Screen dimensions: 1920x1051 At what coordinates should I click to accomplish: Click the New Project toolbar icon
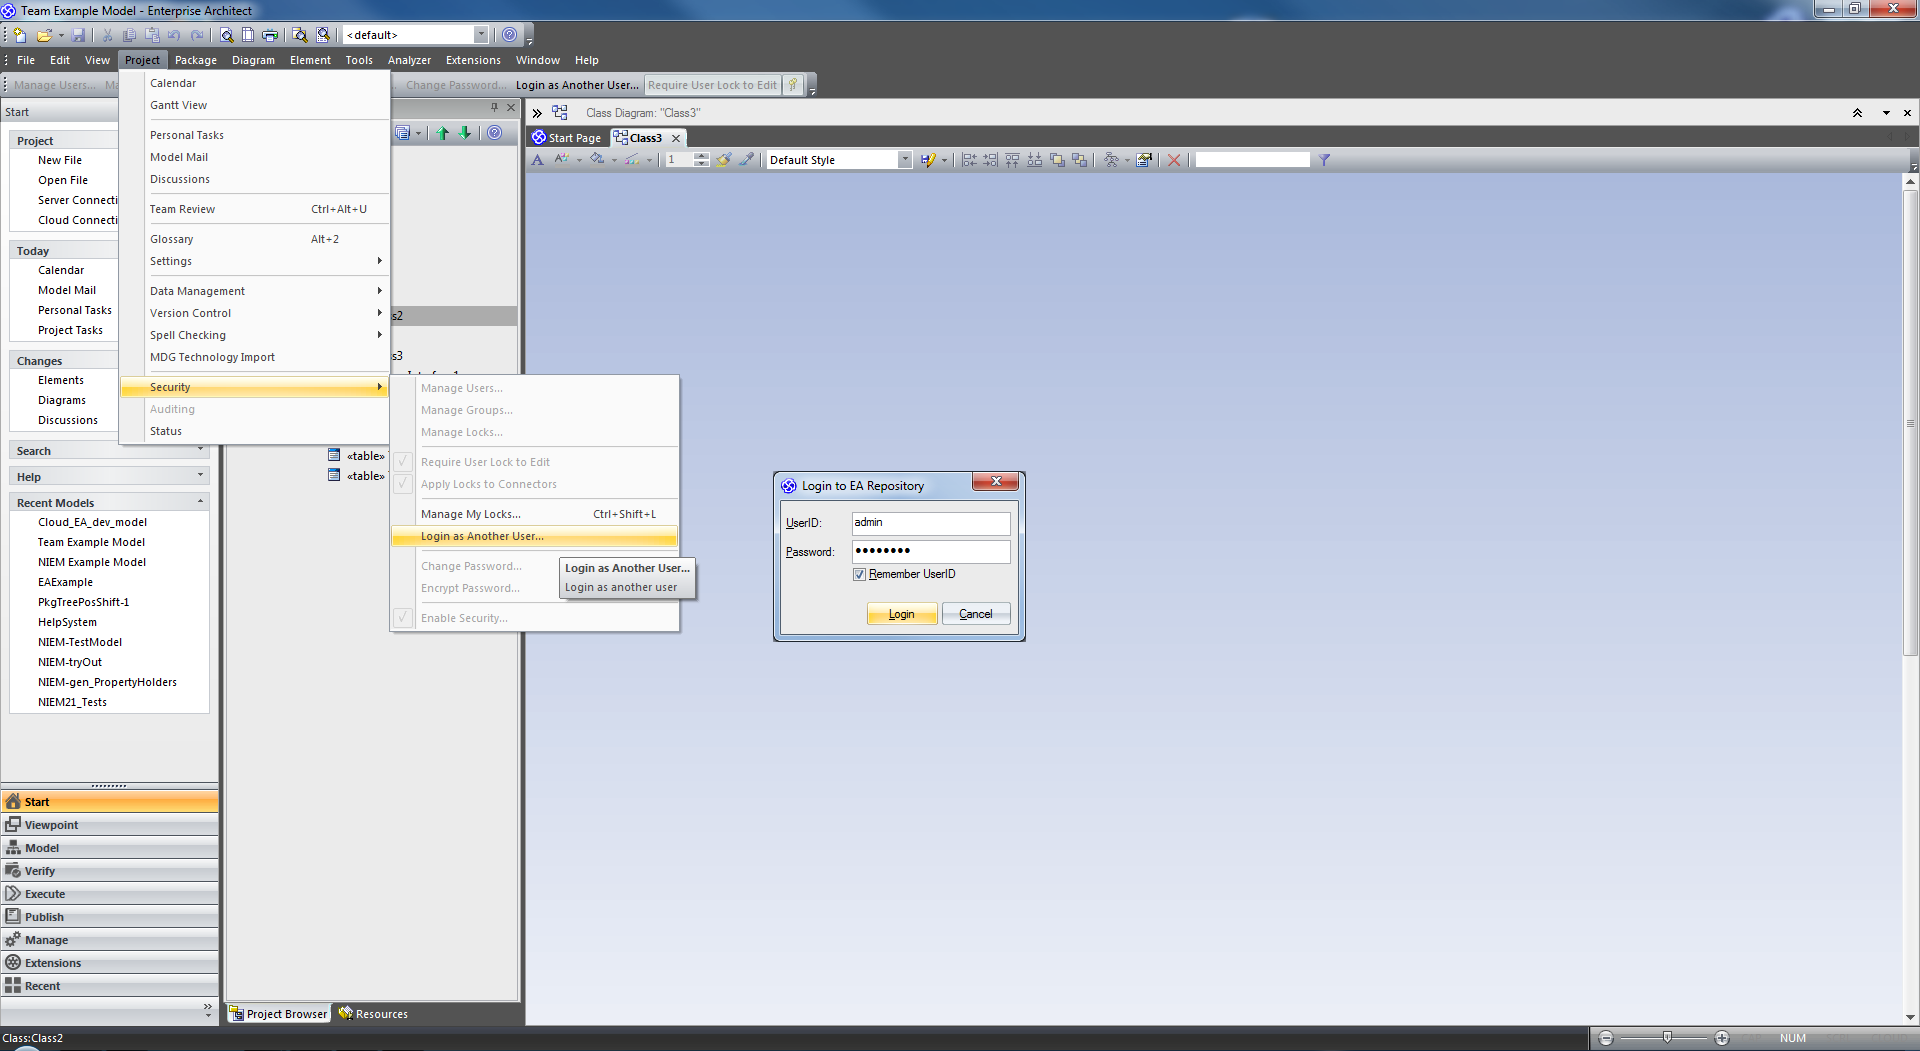(20, 35)
